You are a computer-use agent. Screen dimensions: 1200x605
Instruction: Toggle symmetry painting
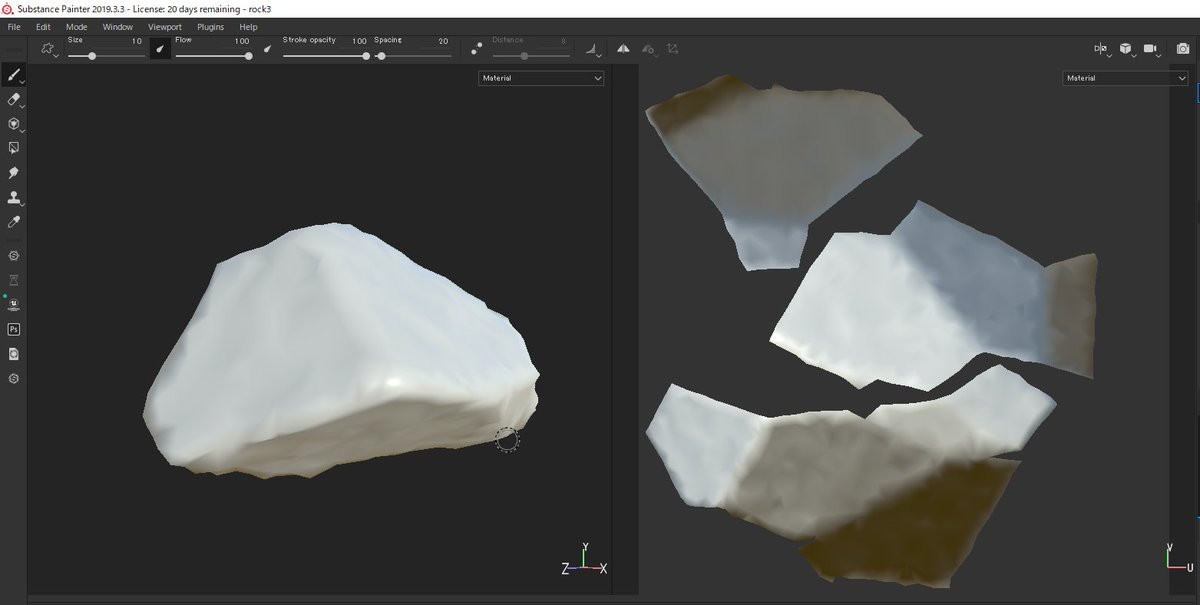(x=623, y=48)
